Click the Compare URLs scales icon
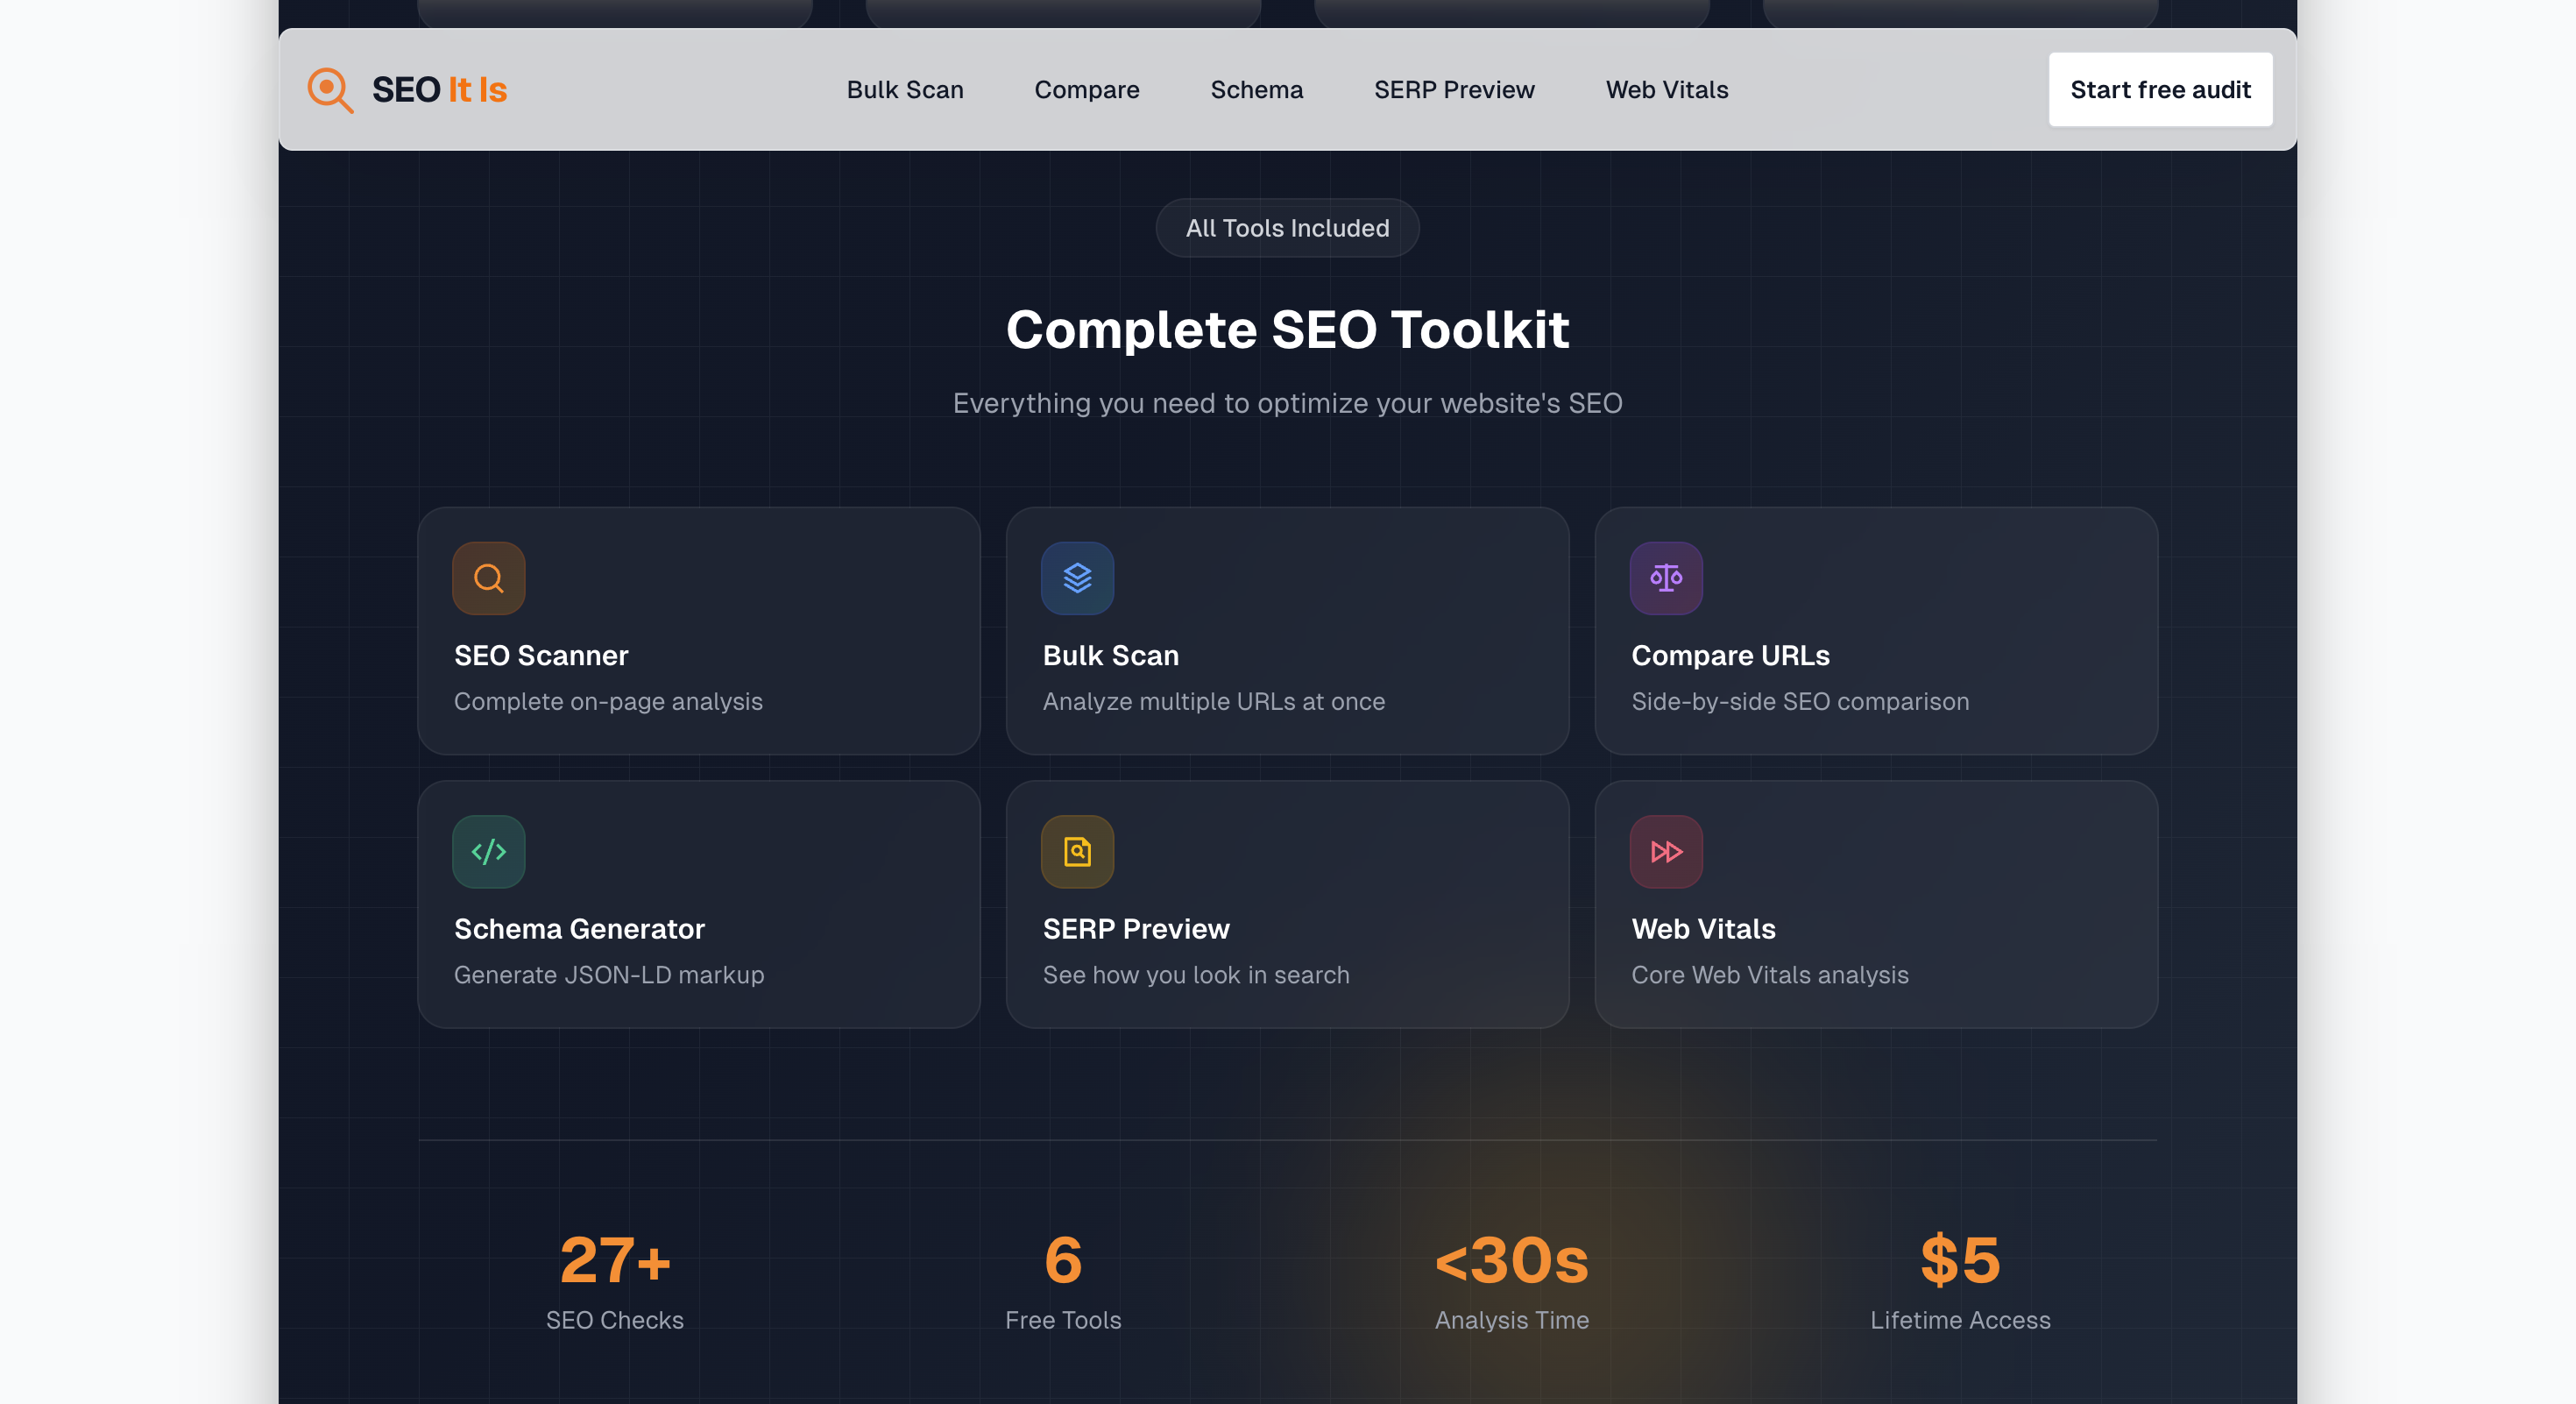 pos(1665,578)
